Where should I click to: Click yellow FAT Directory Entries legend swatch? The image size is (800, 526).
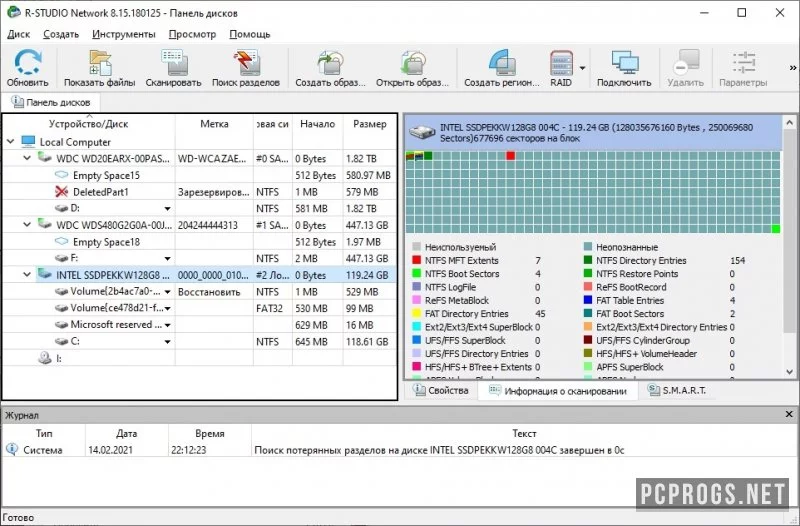coord(416,313)
